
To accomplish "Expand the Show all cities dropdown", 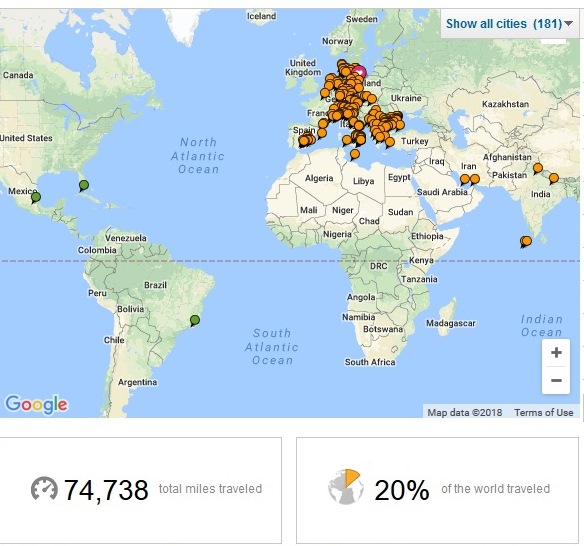I will click(x=509, y=24).
